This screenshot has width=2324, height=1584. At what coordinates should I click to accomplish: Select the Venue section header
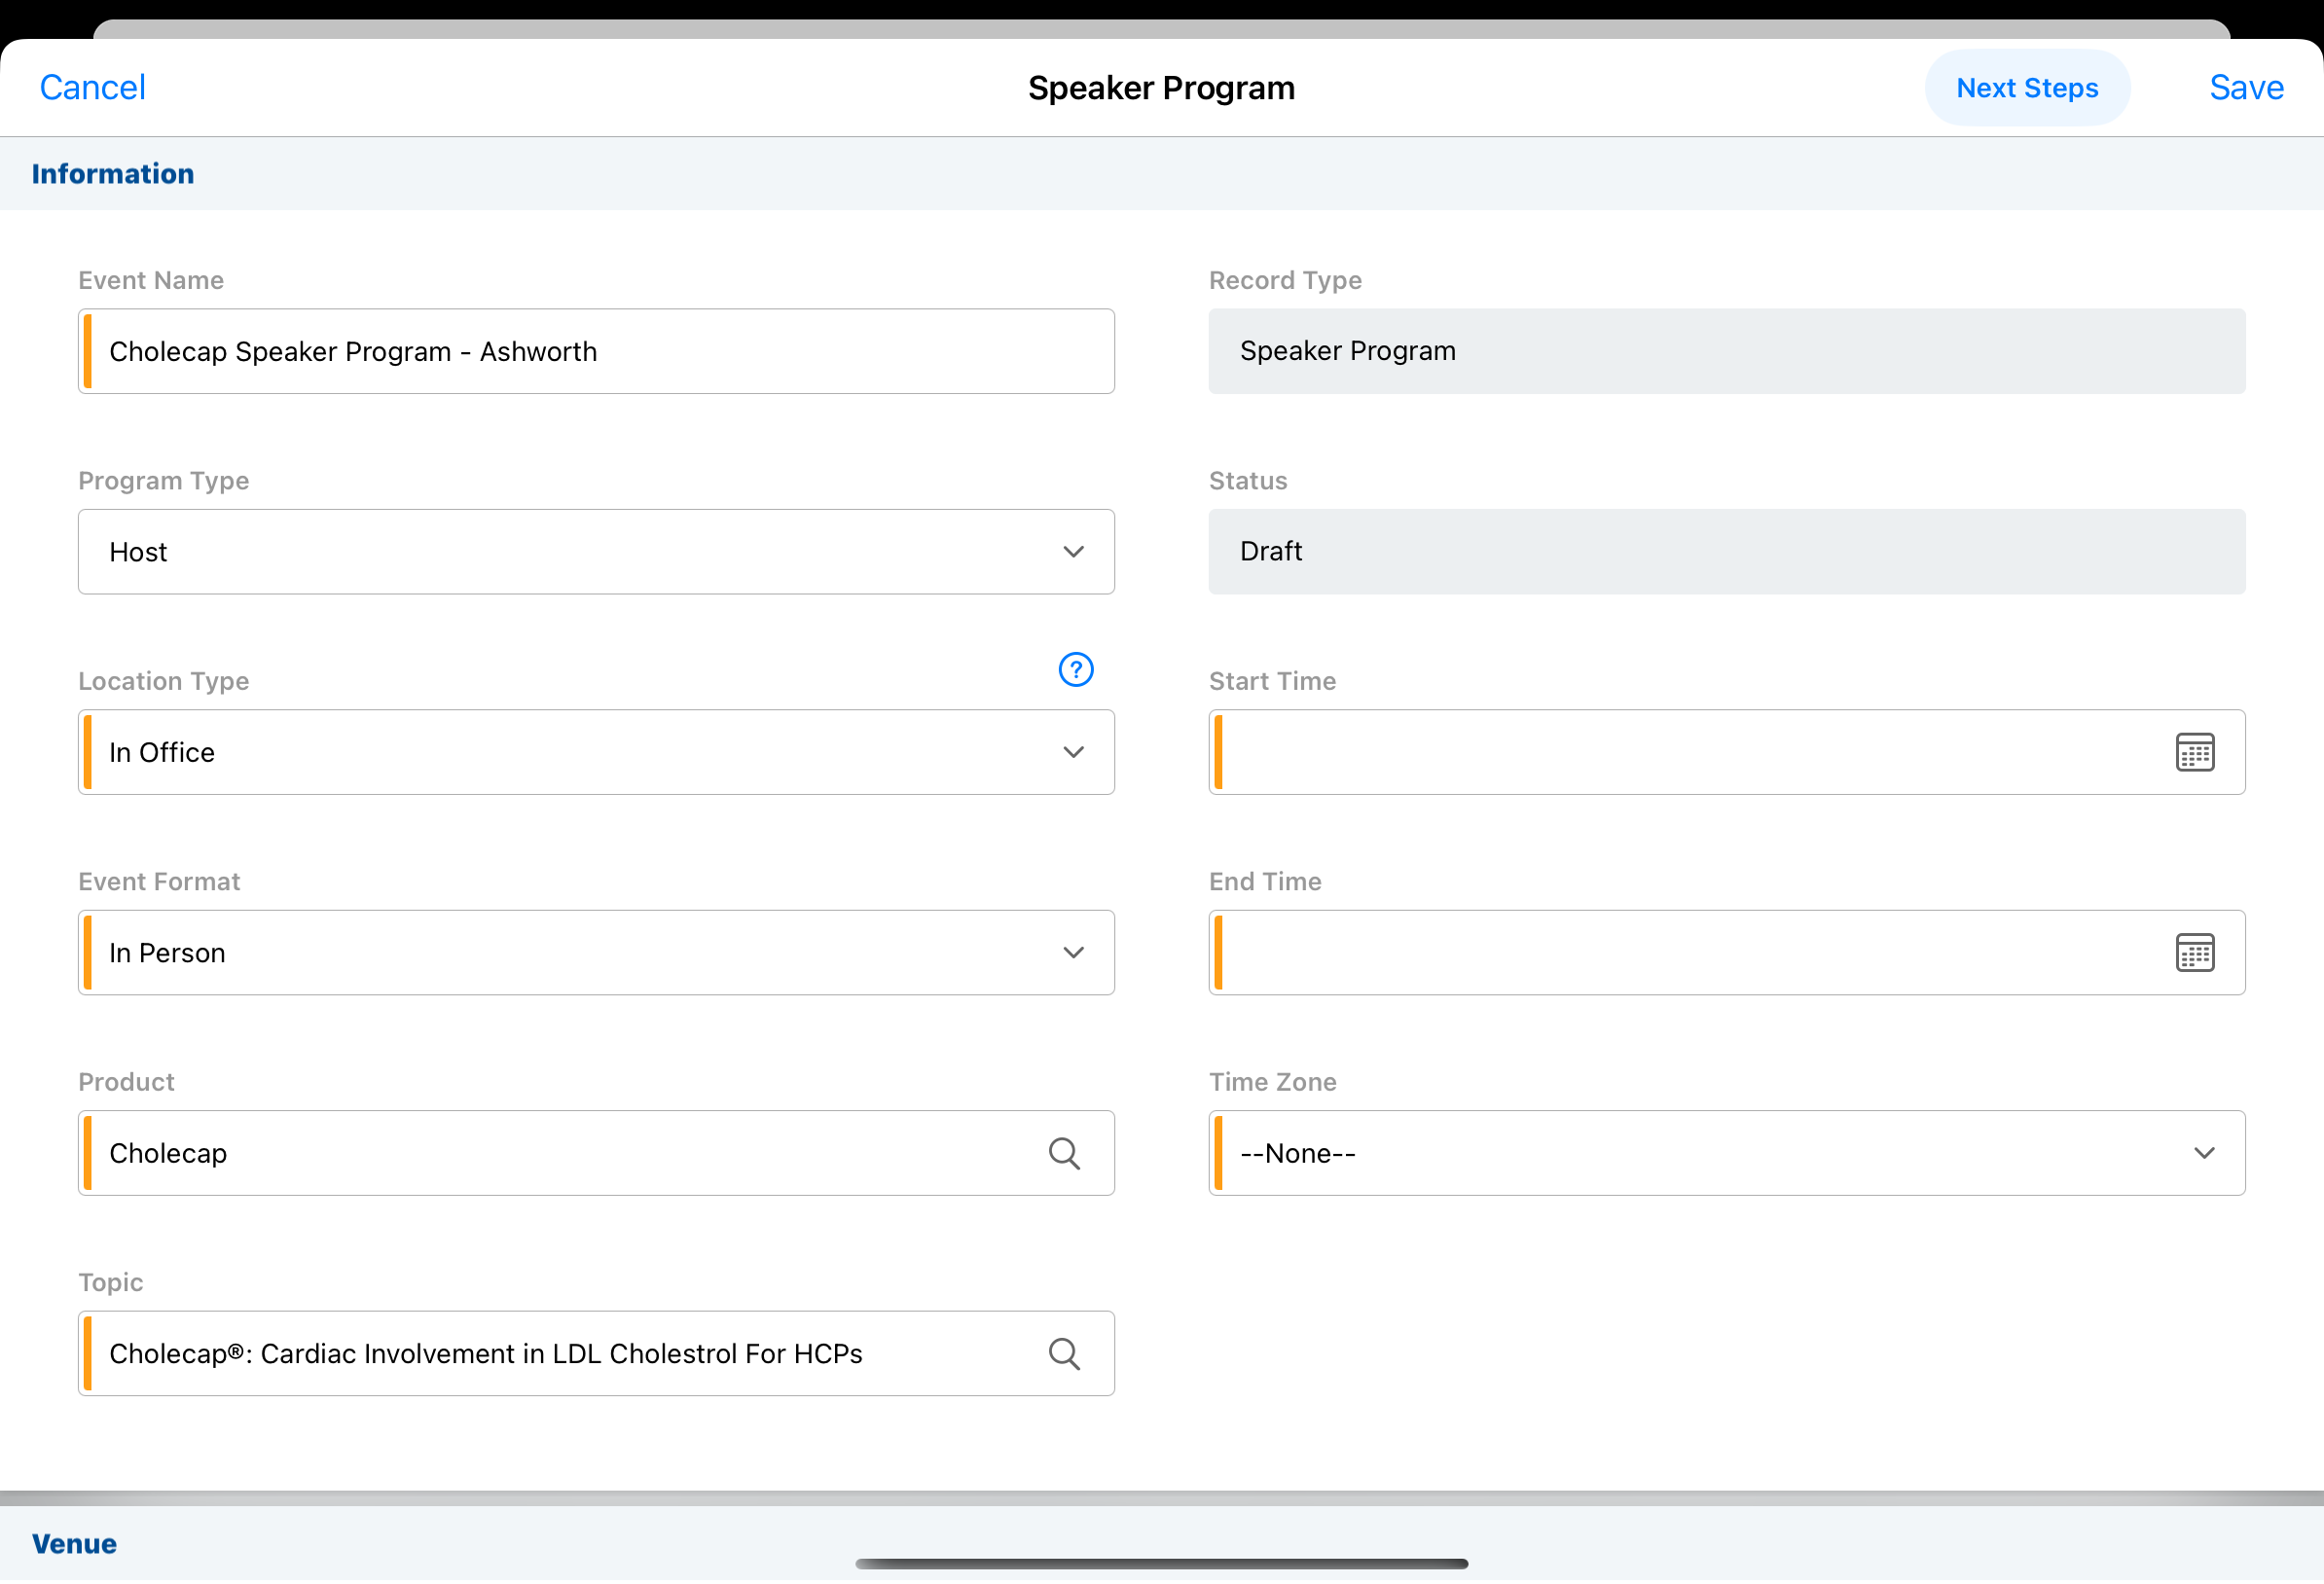[75, 1544]
